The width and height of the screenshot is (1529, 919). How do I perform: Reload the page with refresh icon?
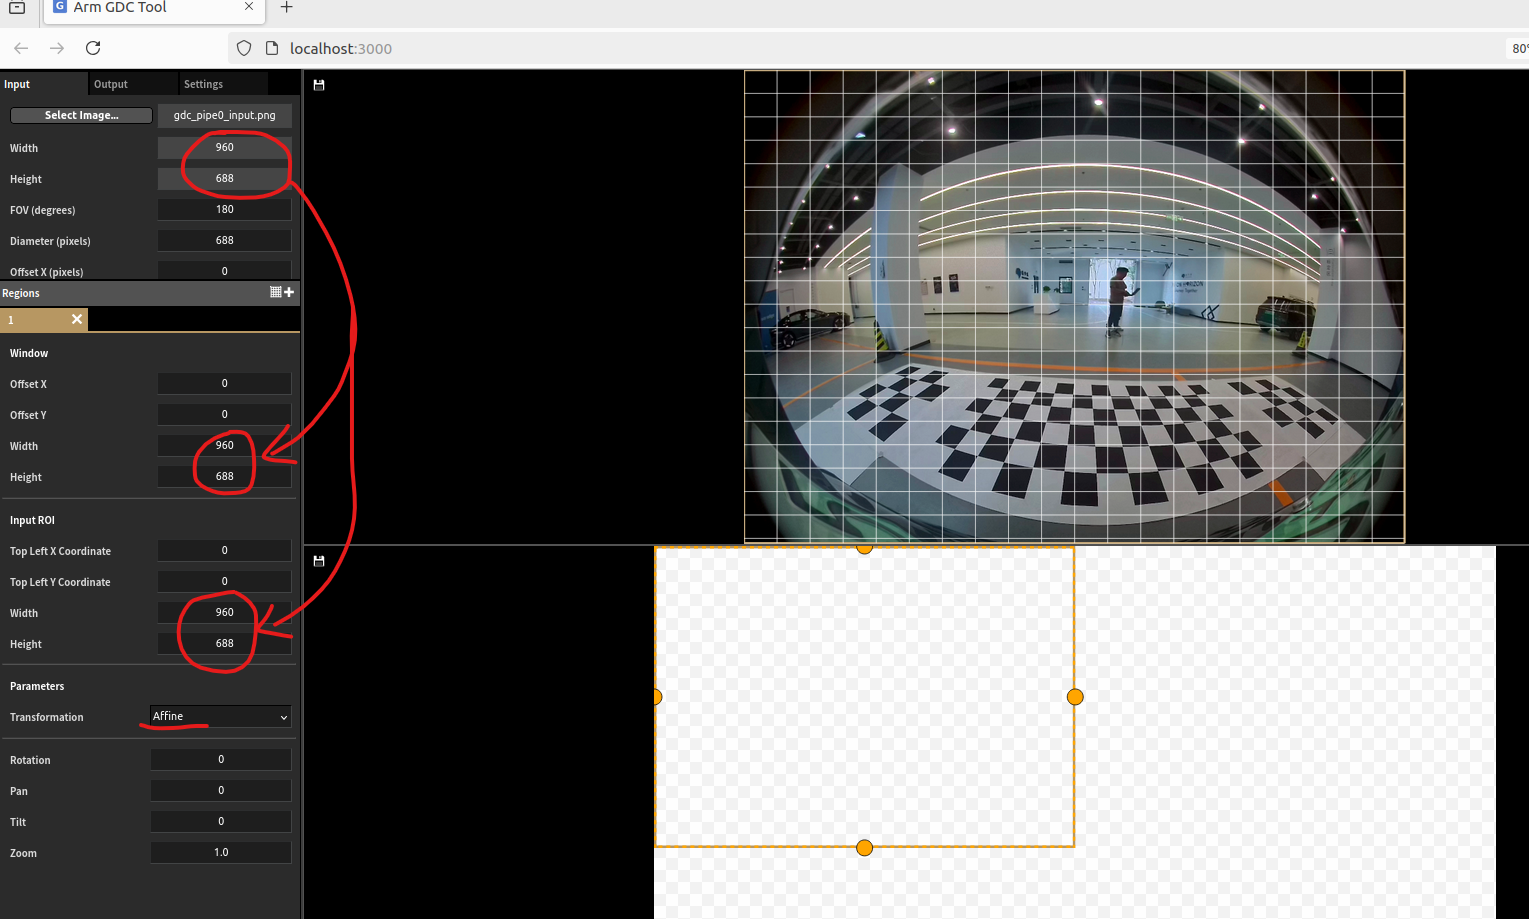(x=93, y=48)
